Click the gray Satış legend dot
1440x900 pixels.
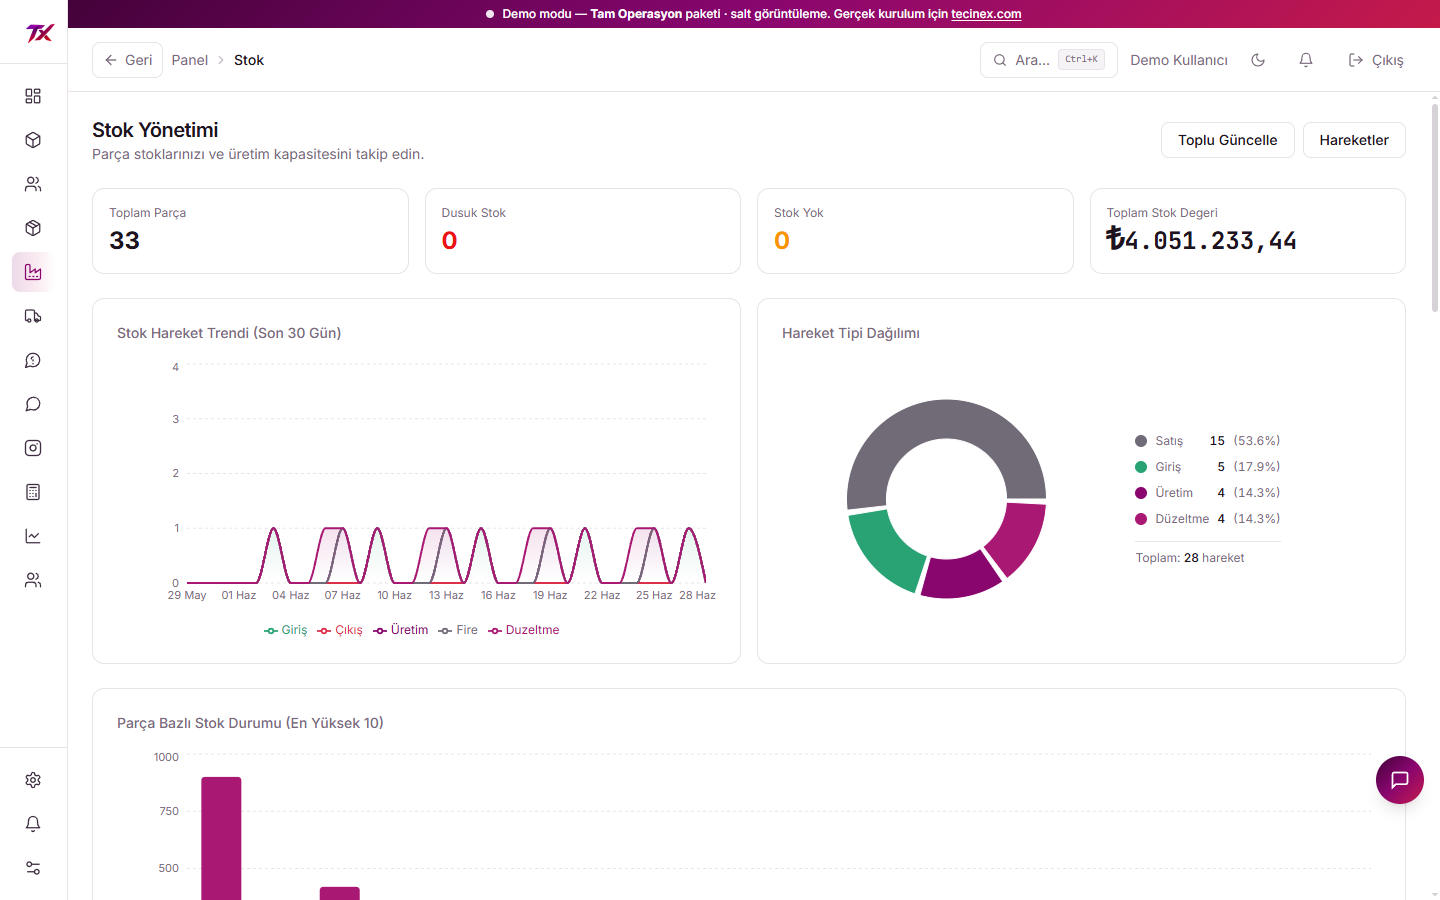pos(1141,441)
